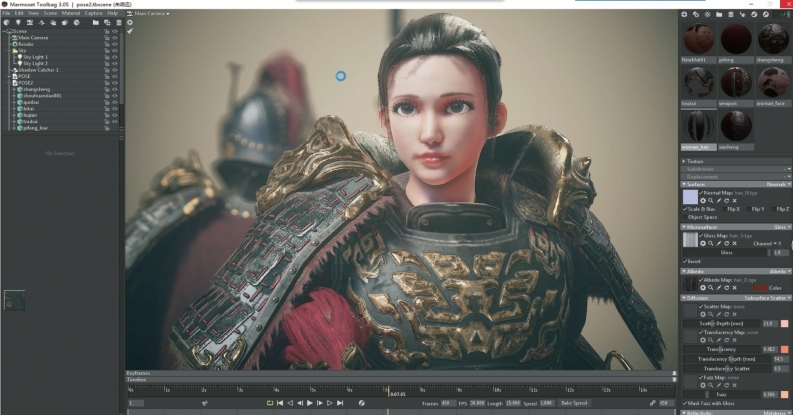The image size is (793, 415).
Task: Toggle Normal Map checkbox
Action: [701, 193]
